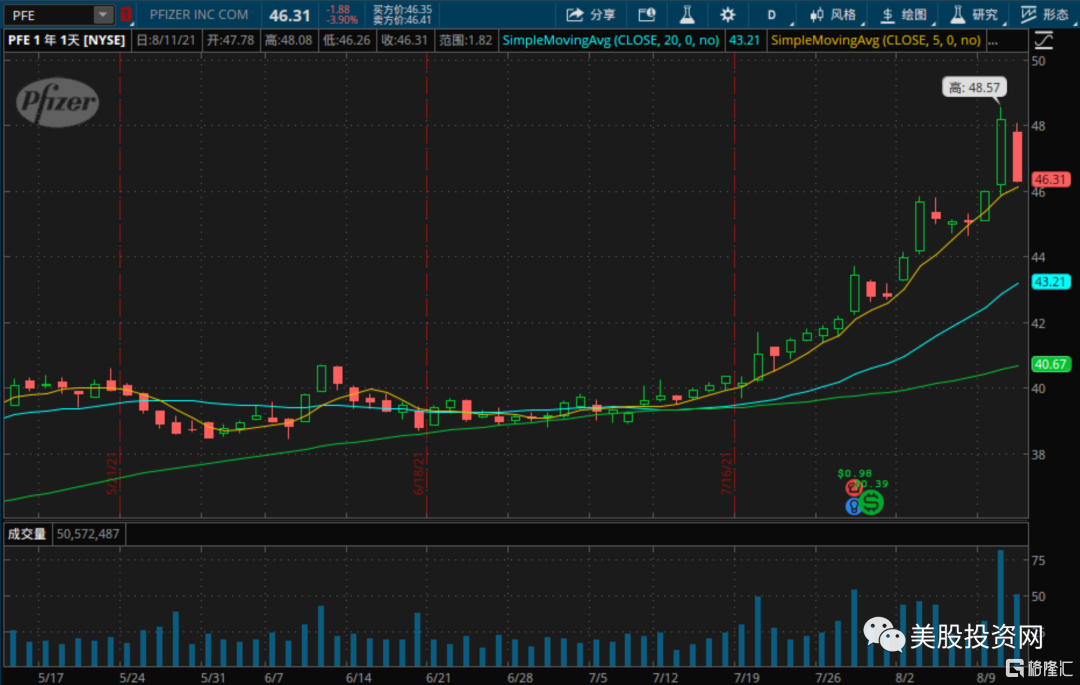Viewport: 1080px width, 685px height.
Task: Click the SimpleMovingAvg (CLOSE, 5) label
Action: point(875,40)
